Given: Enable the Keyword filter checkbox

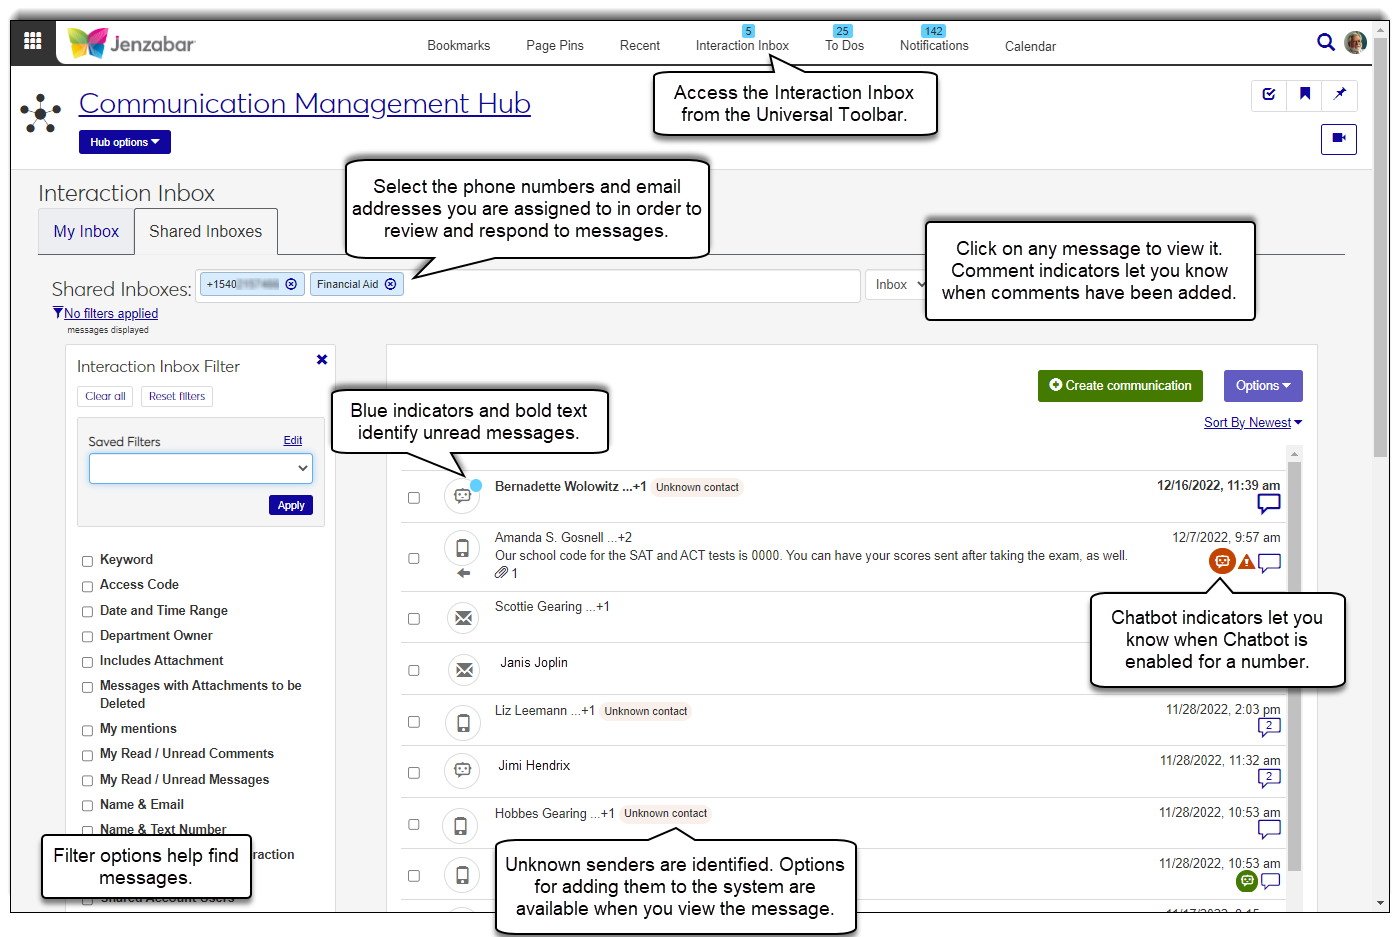Looking at the screenshot, I should (x=87, y=561).
